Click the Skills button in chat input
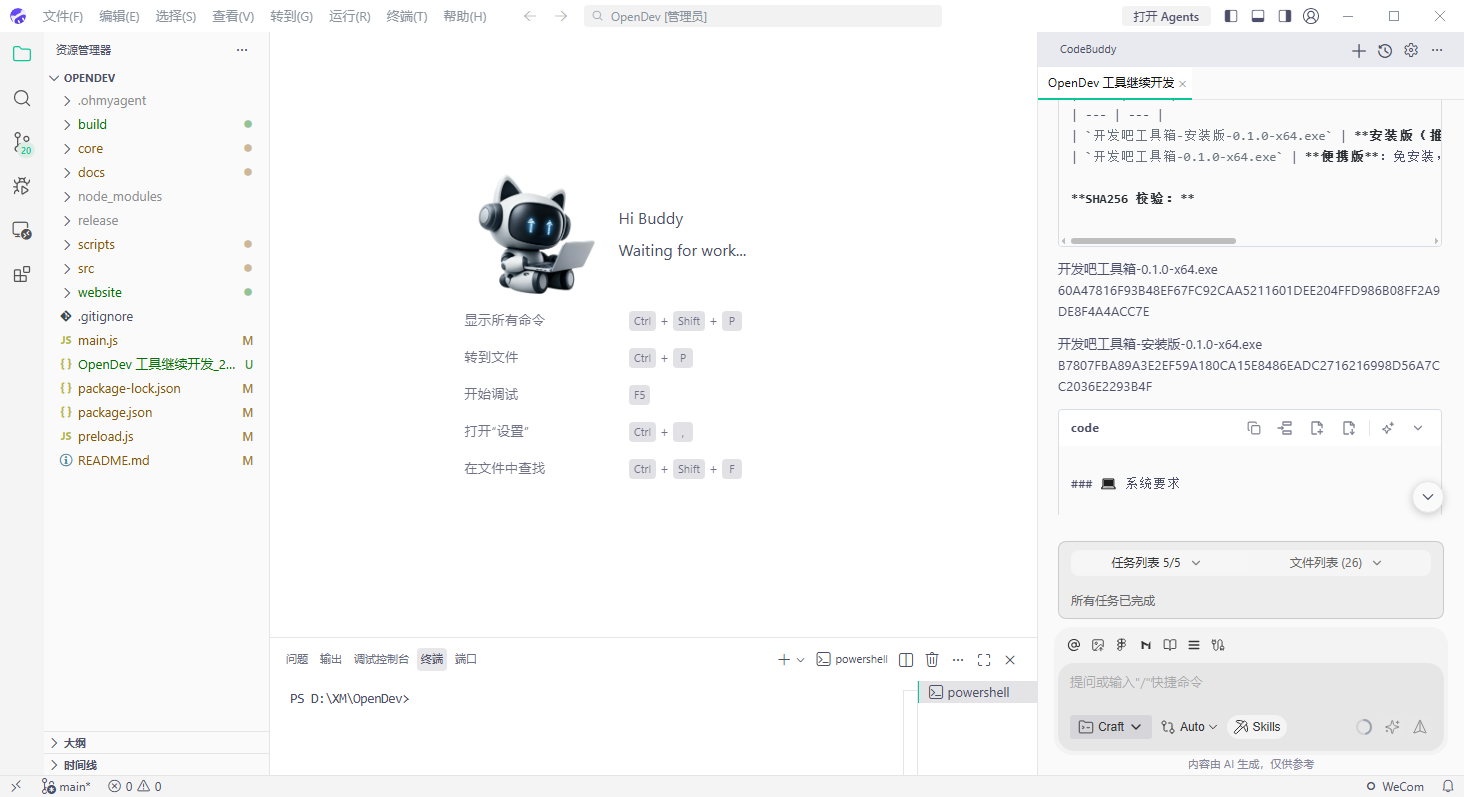The height and width of the screenshot is (797, 1464). tap(1256, 727)
